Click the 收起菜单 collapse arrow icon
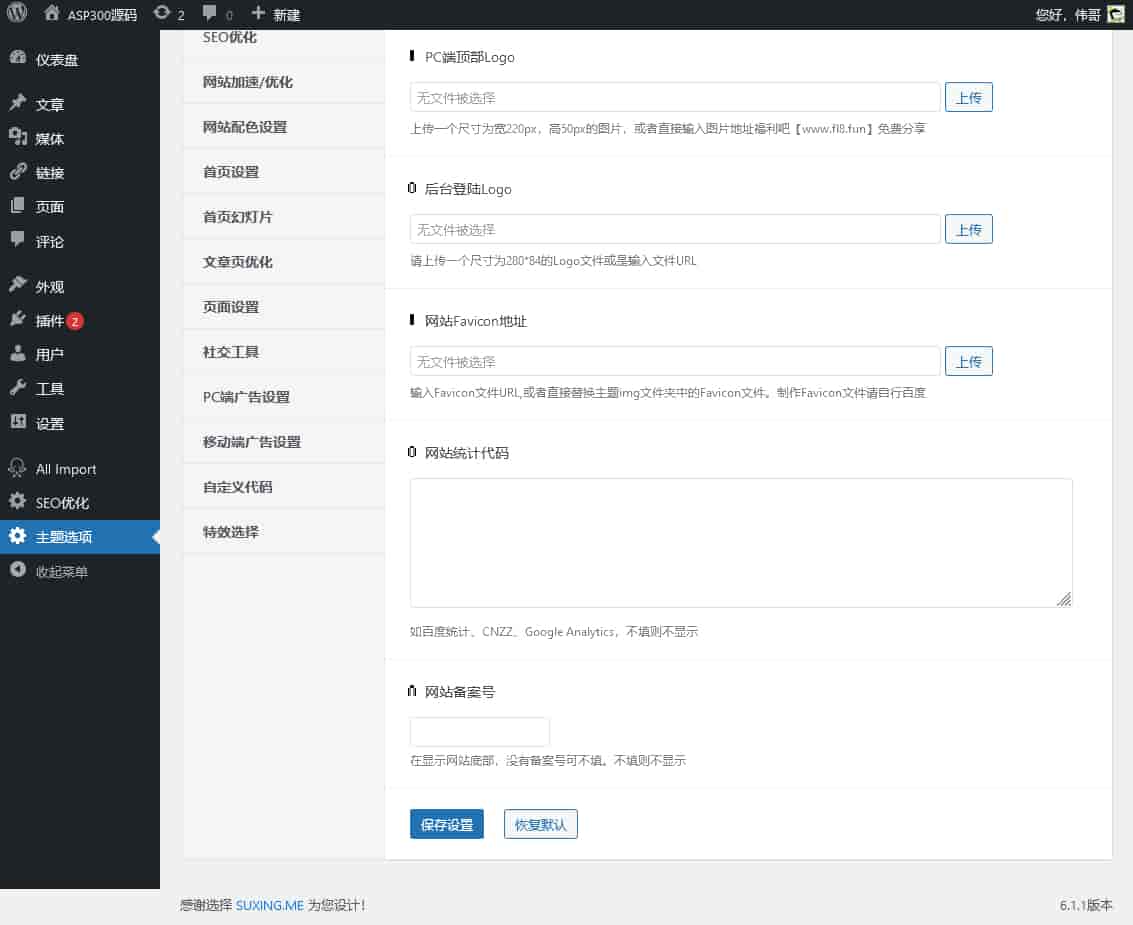 [18, 569]
